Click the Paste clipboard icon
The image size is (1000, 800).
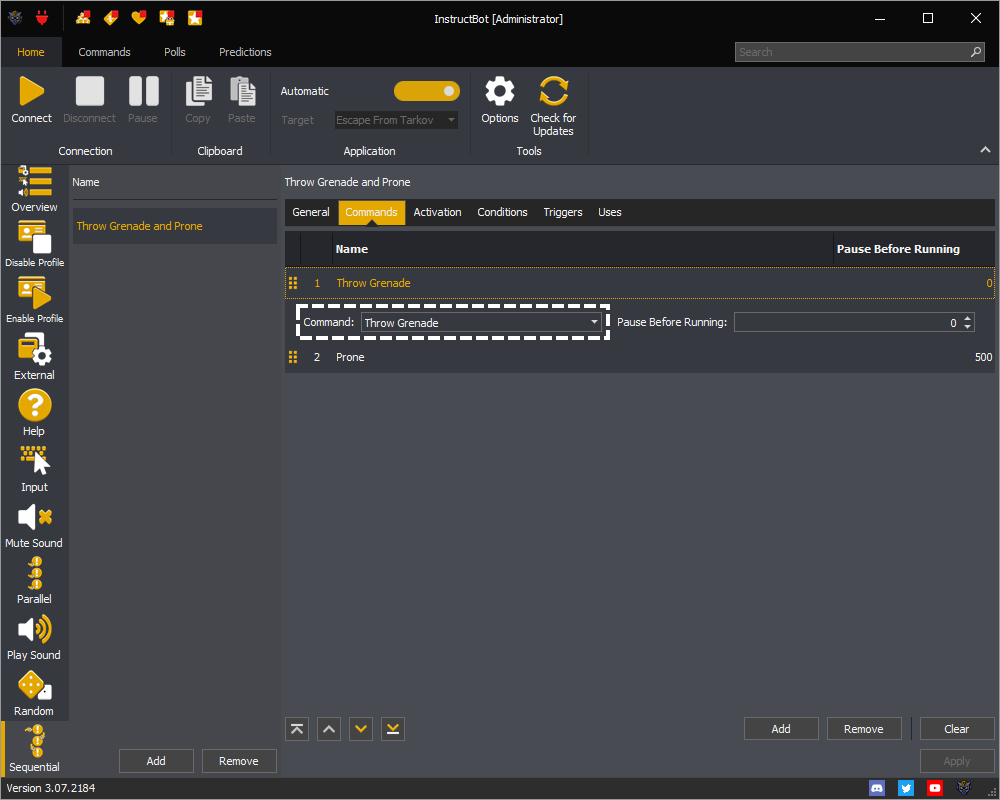(x=242, y=91)
